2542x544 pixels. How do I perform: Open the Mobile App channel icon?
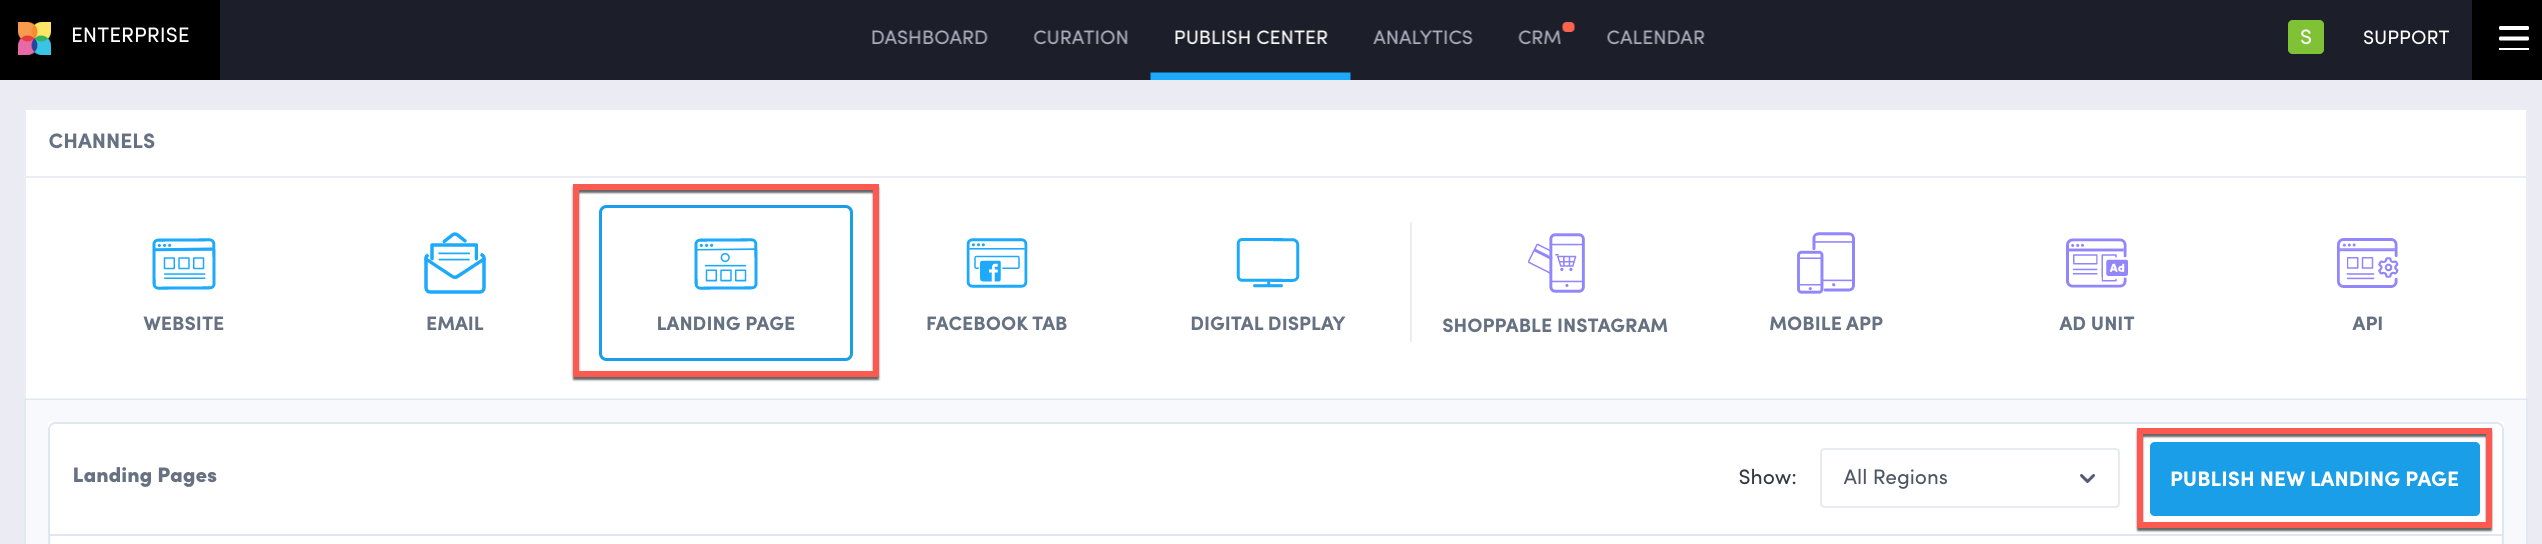click(1825, 263)
